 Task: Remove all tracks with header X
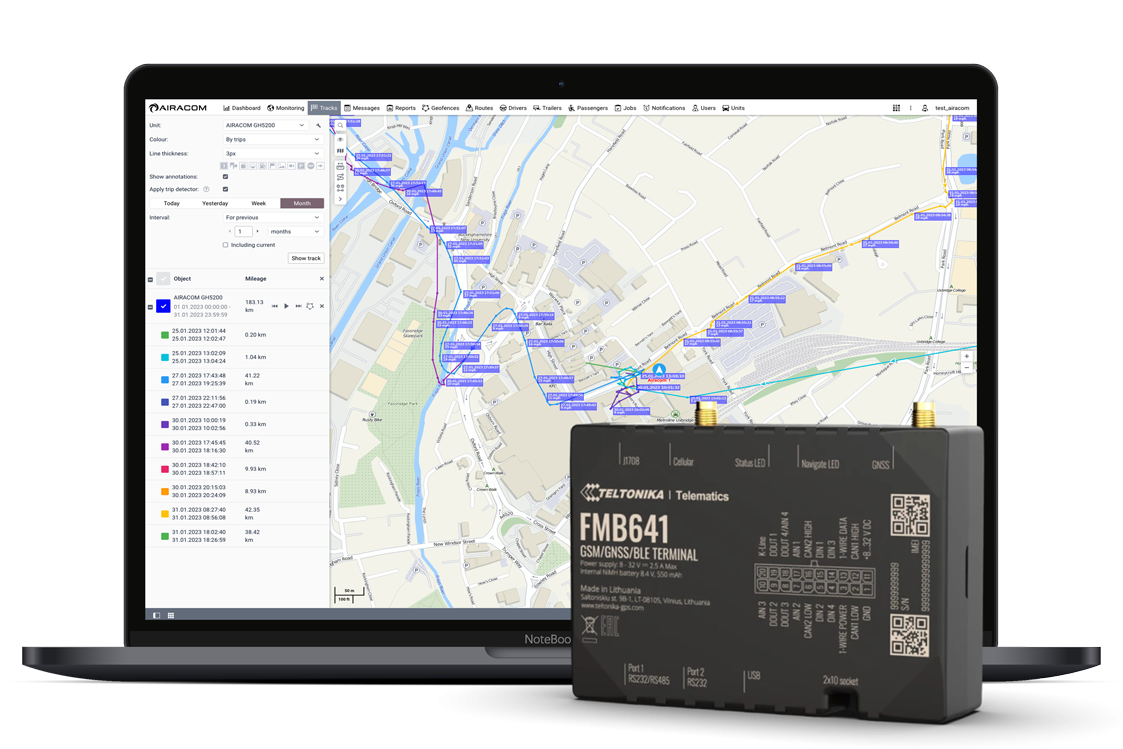322,279
